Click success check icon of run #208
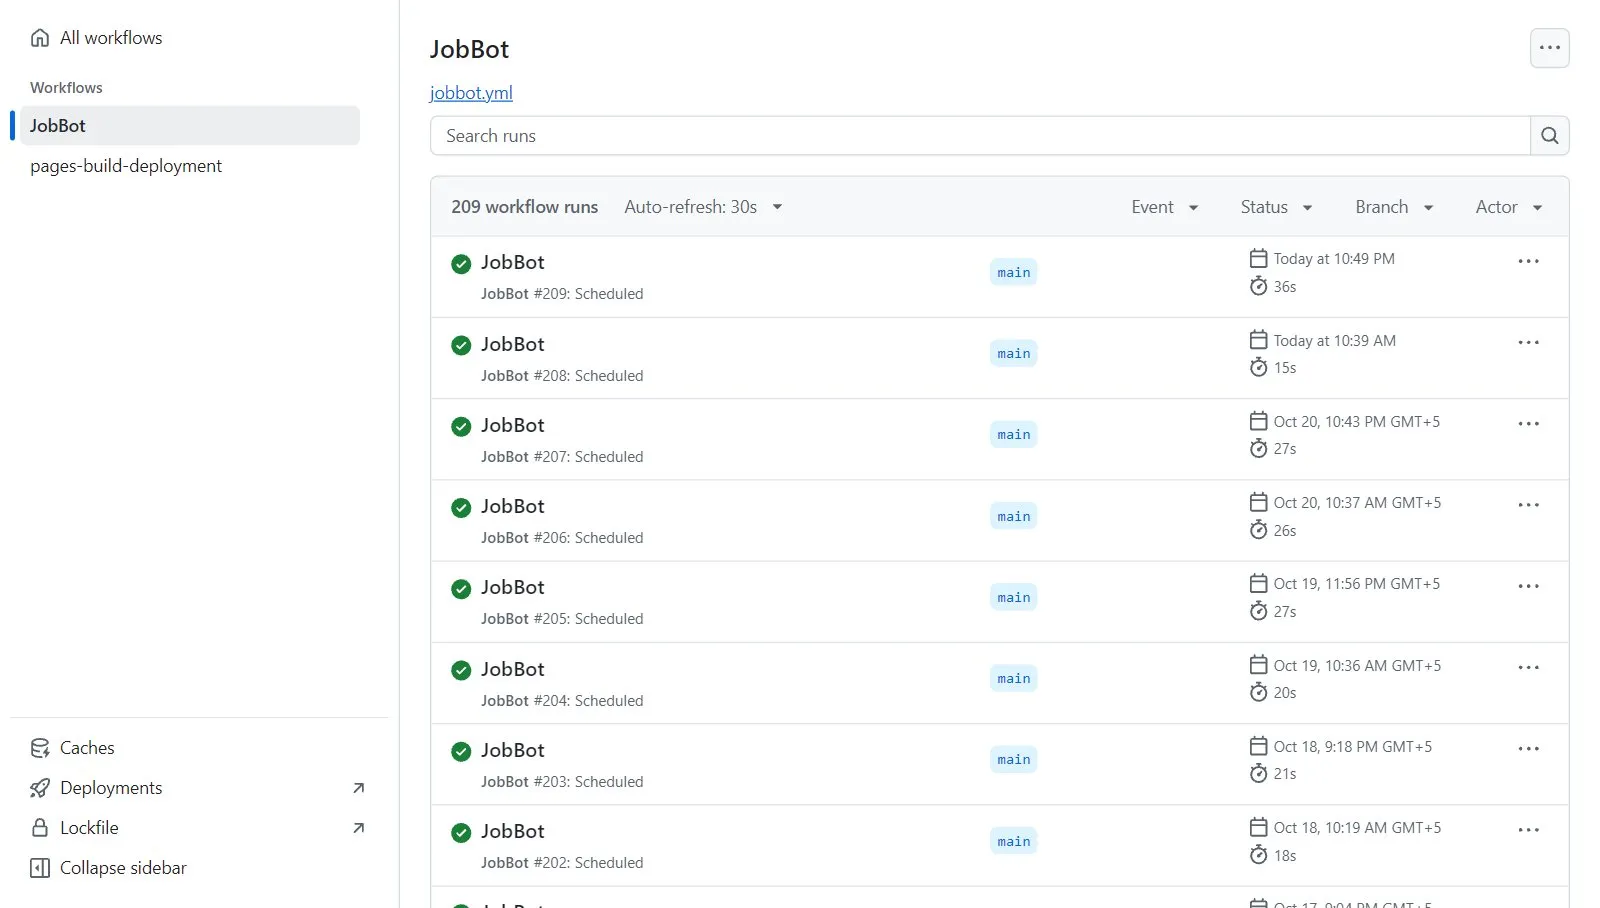The height and width of the screenshot is (908, 1600). [461, 345]
